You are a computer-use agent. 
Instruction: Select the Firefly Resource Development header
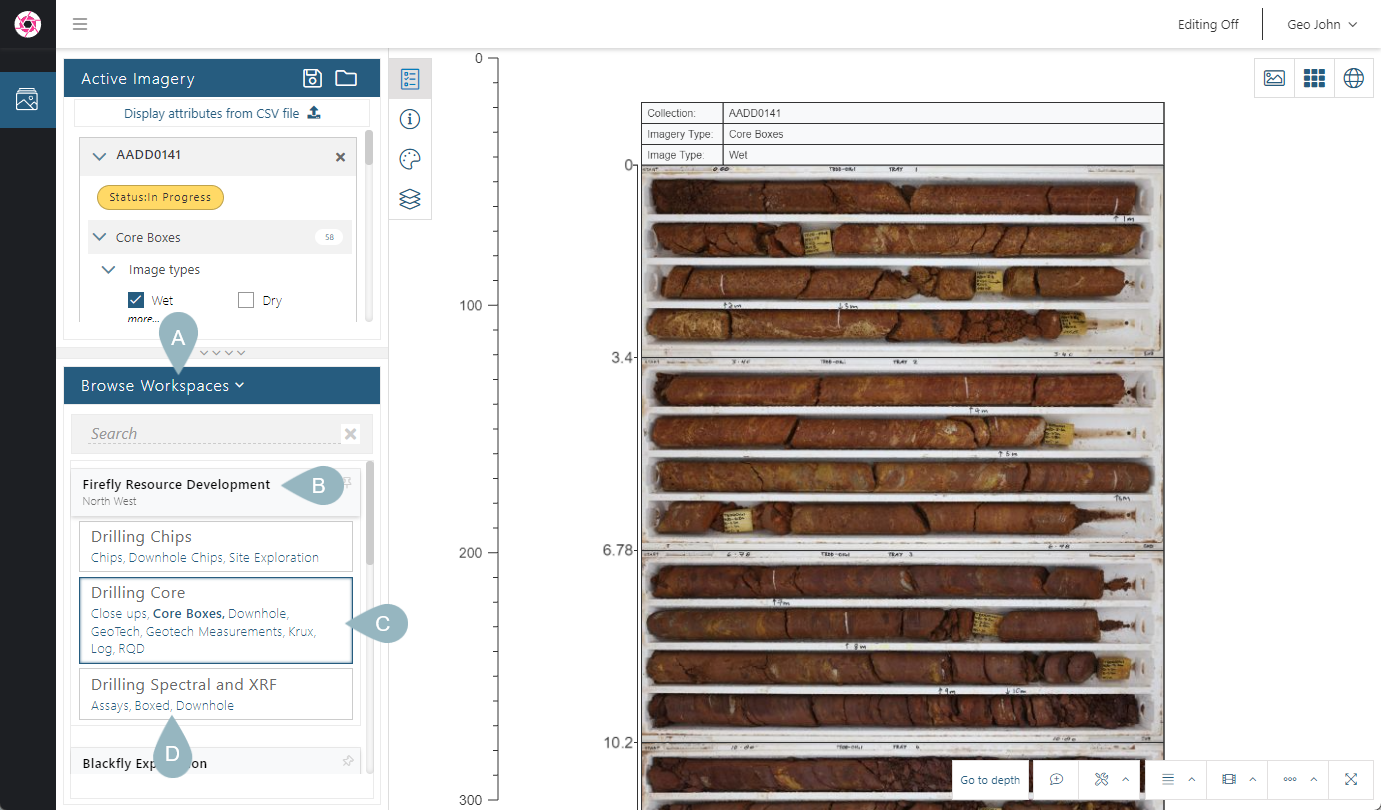(x=216, y=491)
